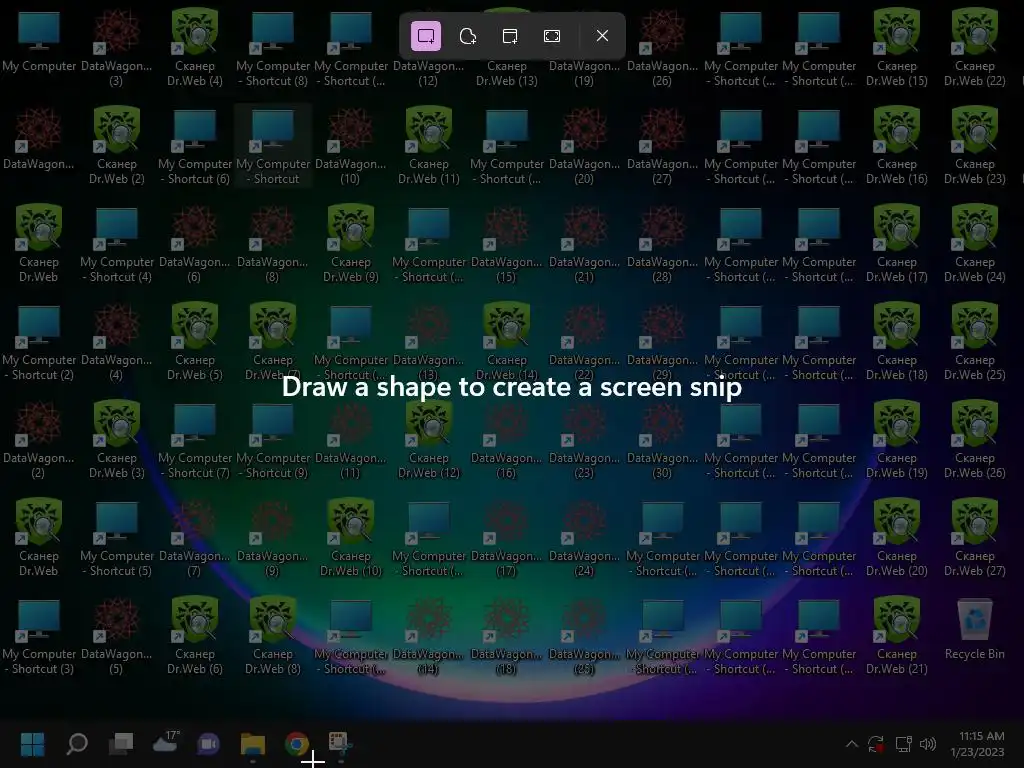The image size is (1024, 768).
Task: Select My Computer - Shortcut (8)
Action: (x=273, y=48)
